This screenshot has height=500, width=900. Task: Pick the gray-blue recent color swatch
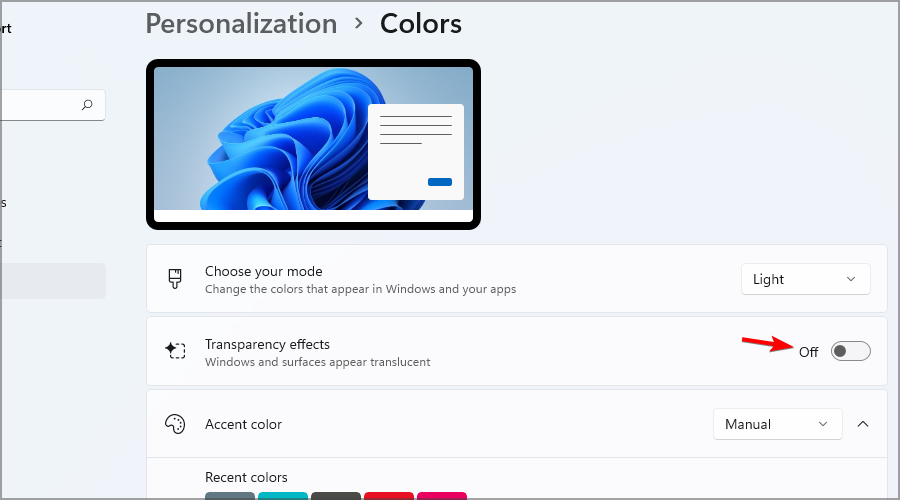[x=230, y=496]
